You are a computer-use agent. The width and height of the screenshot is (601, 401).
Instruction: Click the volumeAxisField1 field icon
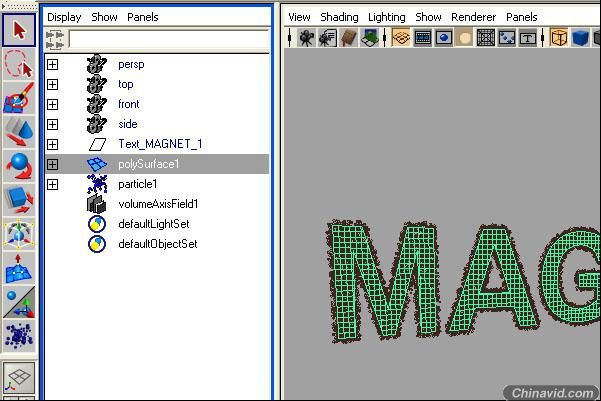[x=96, y=204]
